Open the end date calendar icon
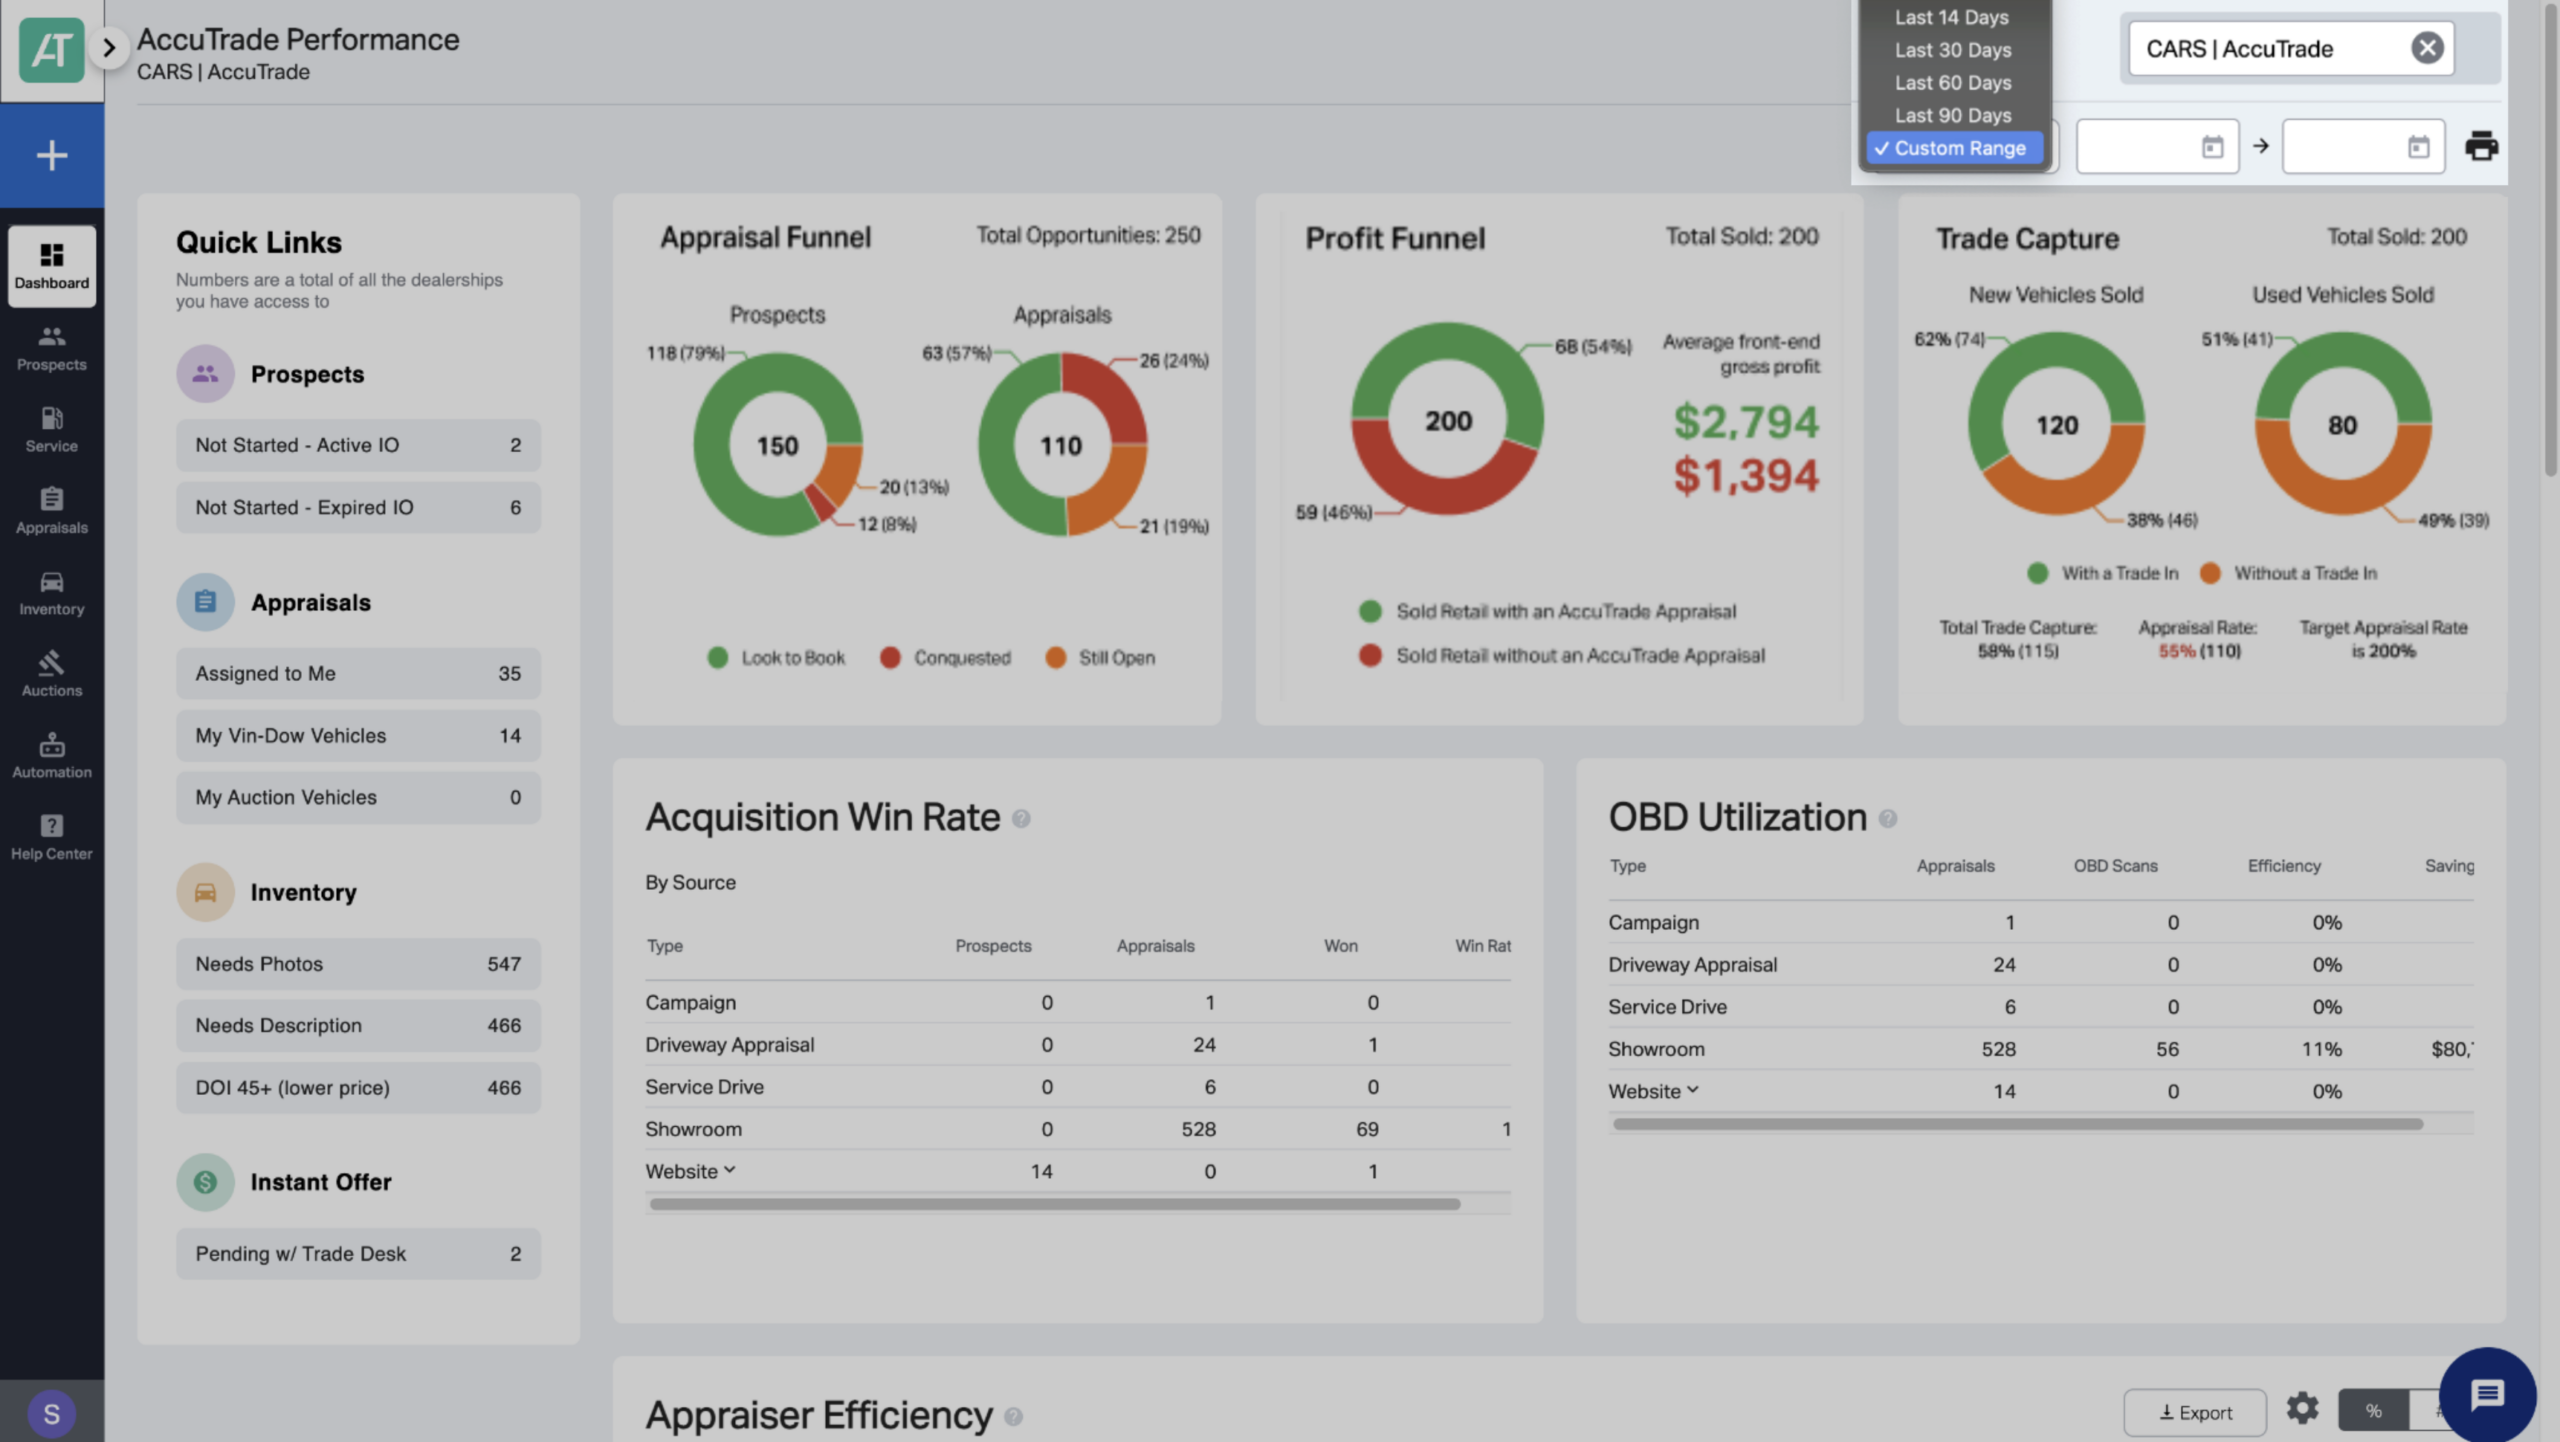2560x1442 pixels. coord(2418,147)
